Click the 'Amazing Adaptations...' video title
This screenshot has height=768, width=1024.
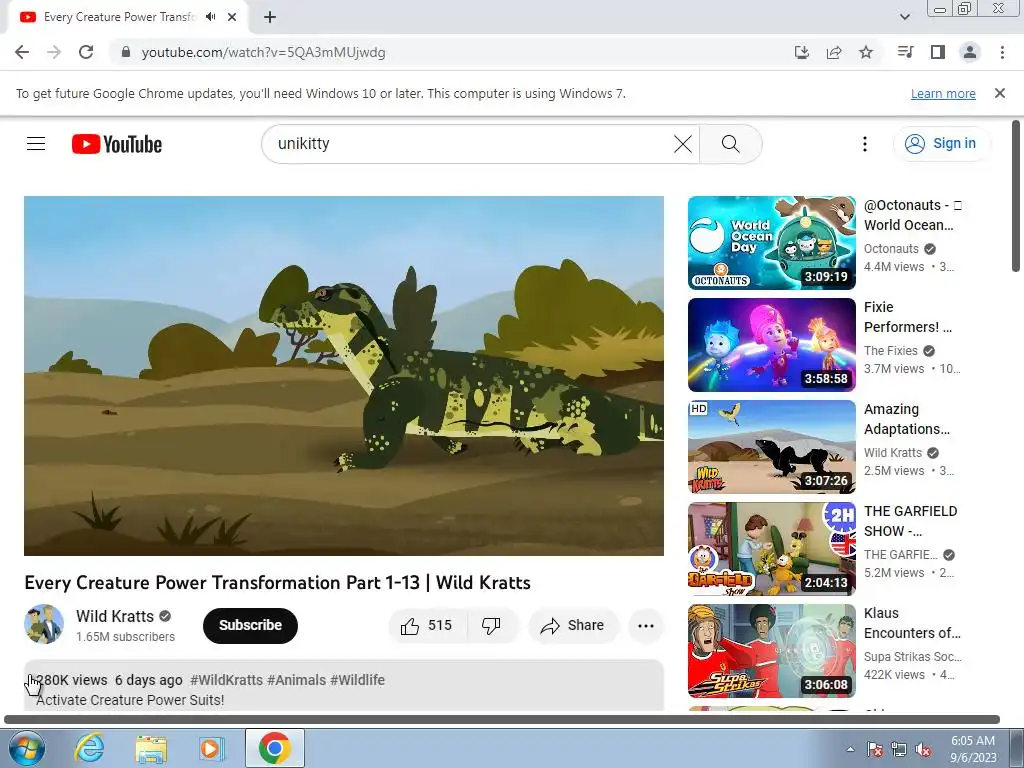click(x=907, y=419)
